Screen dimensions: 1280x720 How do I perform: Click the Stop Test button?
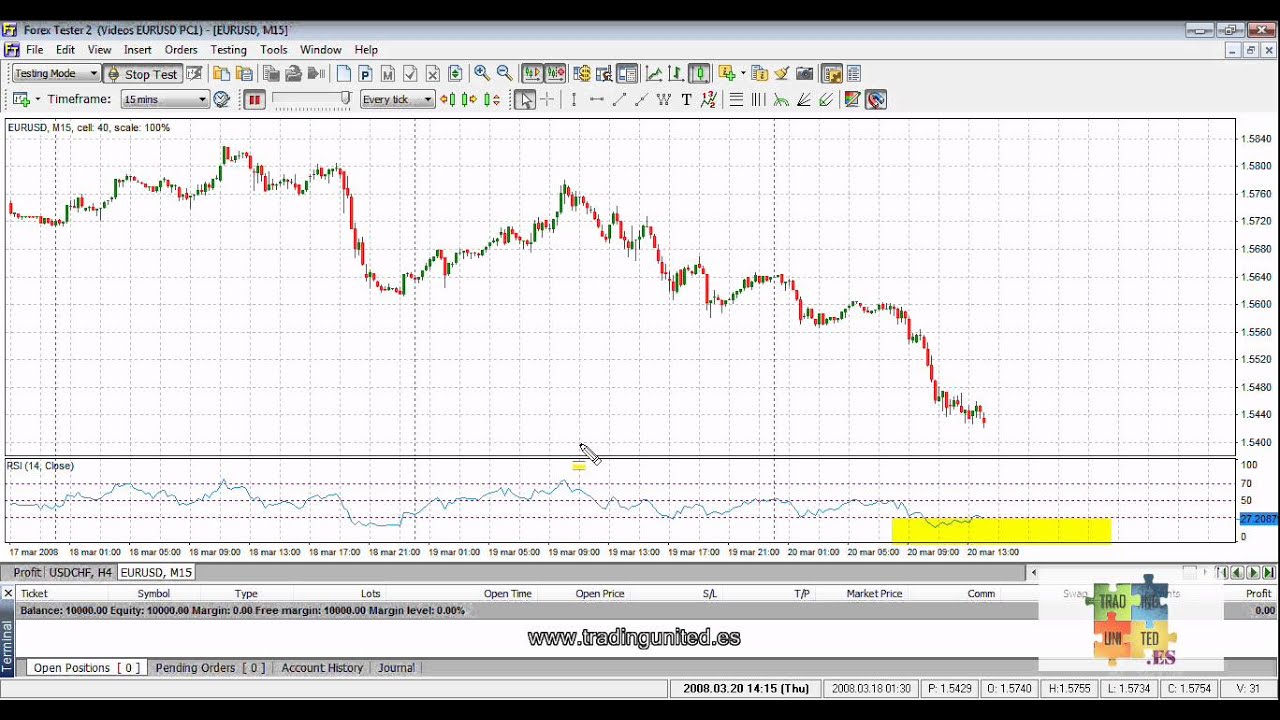(141, 73)
